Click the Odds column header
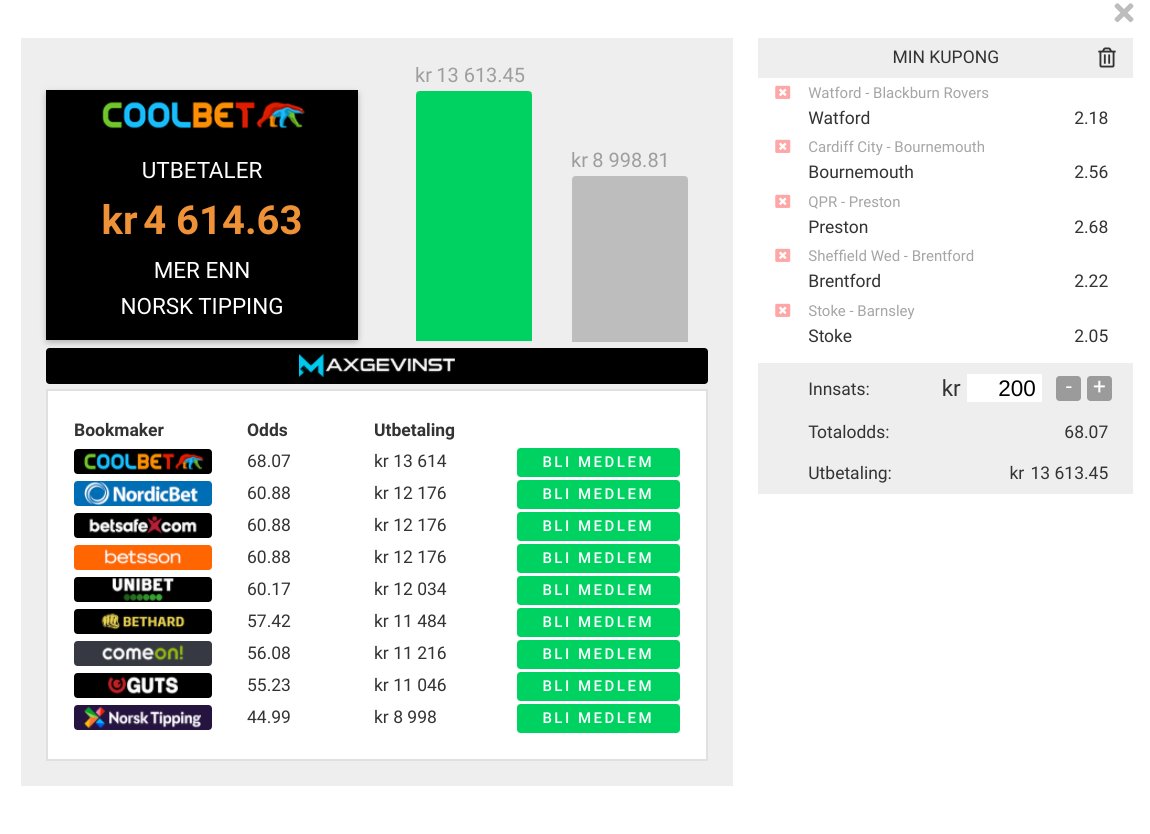1150x834 pixels. coord(267,430)
